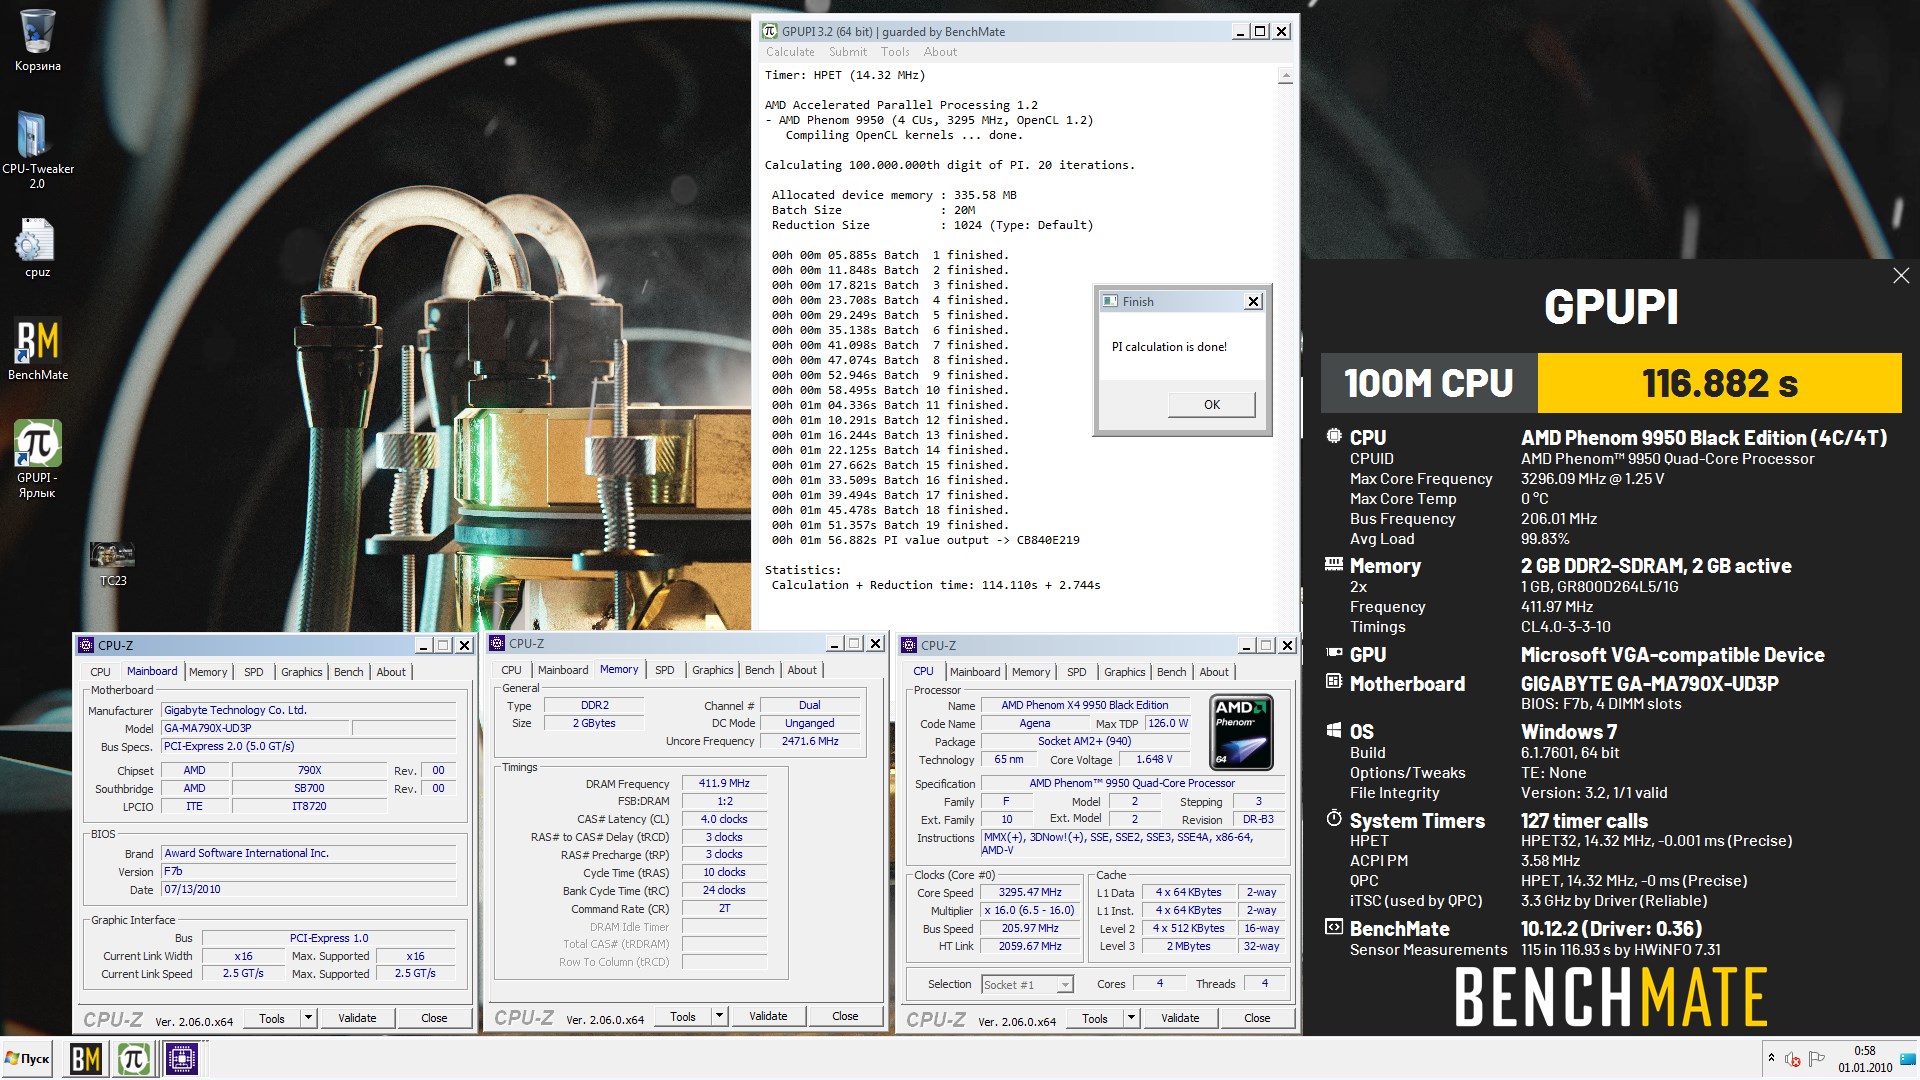The width and height of the screenshot is (1920, 1080).
Task: Click AMD Phenom logo in CPU-Z
Action: click(1241, 732)
